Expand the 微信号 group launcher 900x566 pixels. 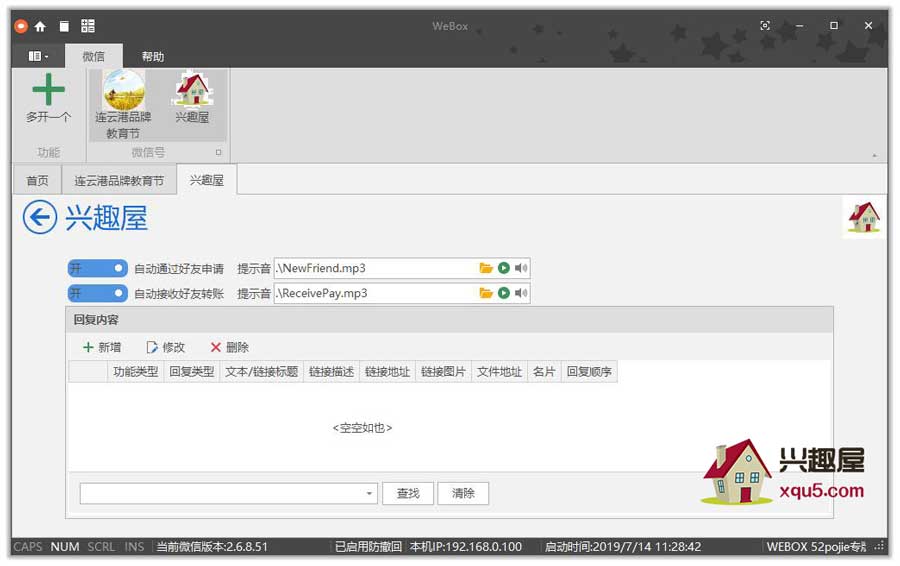pyautogui.click(x=218, y=152)
